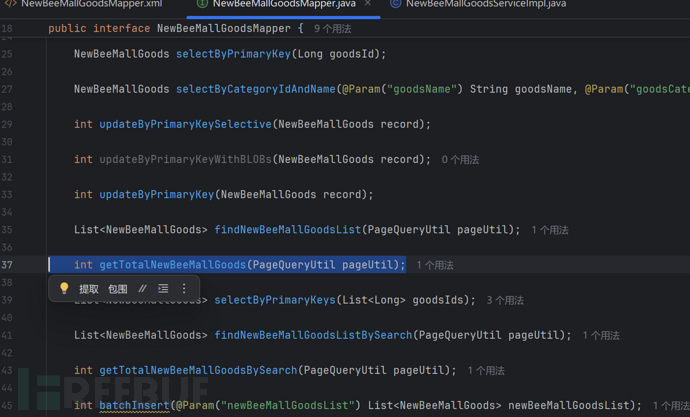
Task: Switch to the NewBeeMallGoodsMapper.xml tab
Action: (90, 5)
